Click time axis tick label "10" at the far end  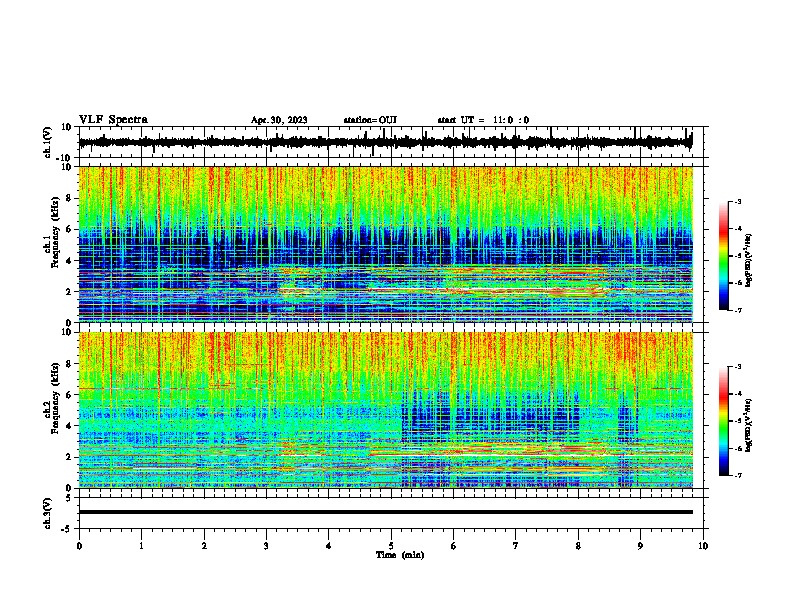703,546
